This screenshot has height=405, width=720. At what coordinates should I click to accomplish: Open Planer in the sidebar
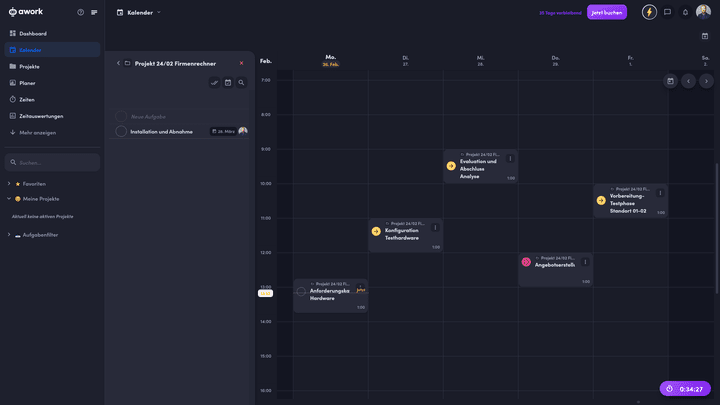[x=52, y=83]
